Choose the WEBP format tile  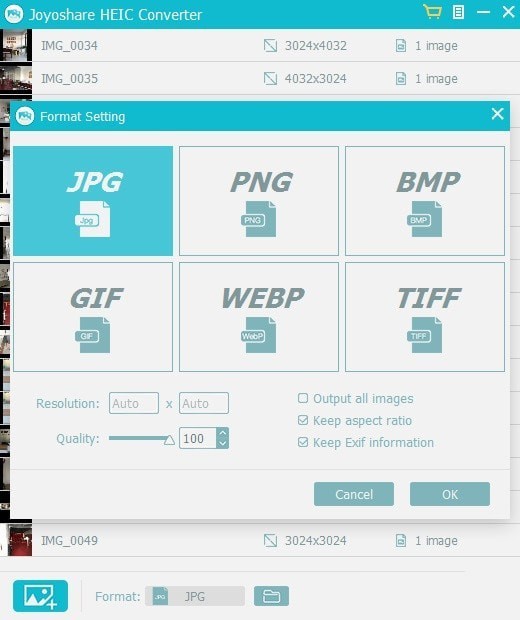pos(259,317)
